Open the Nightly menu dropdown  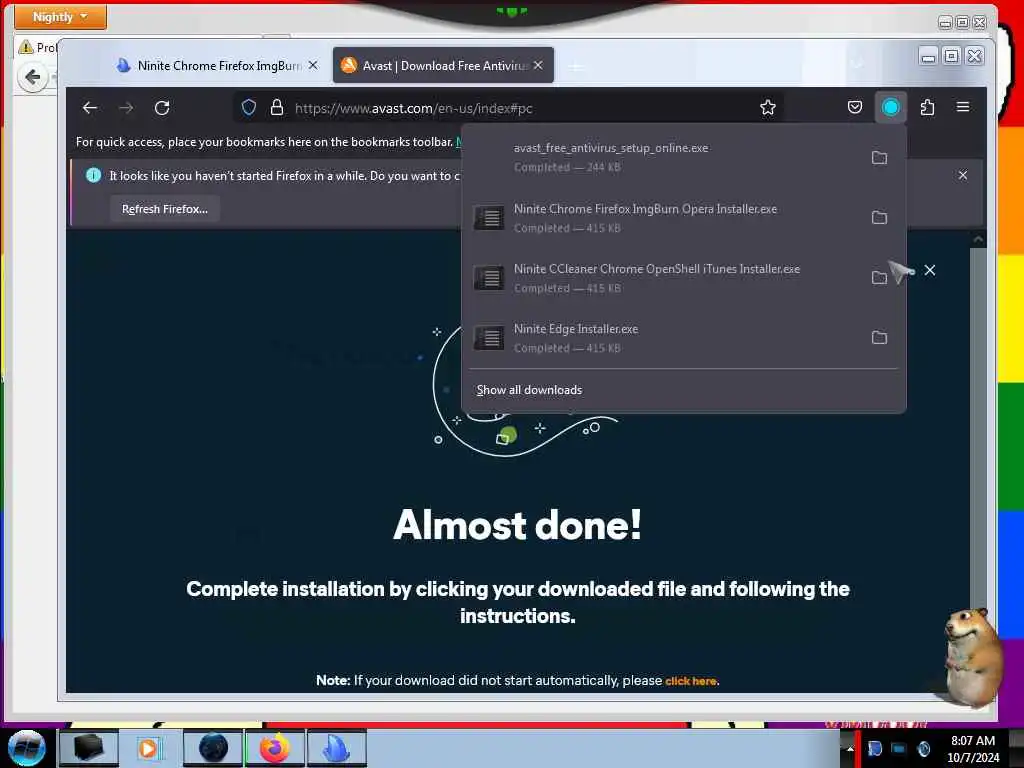click(x=60, y=17)
